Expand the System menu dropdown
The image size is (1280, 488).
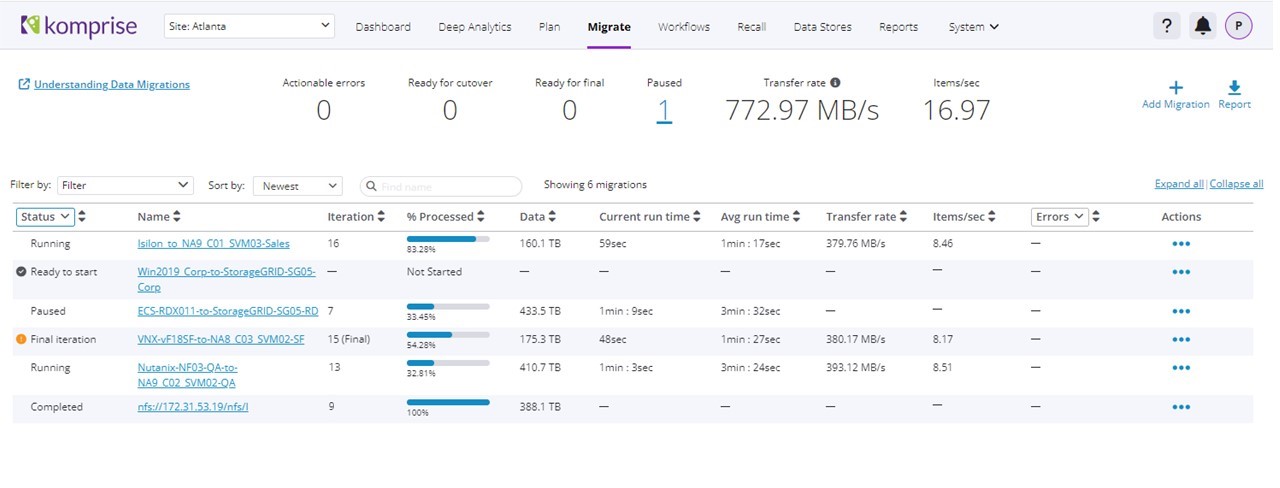[x=973, y=27]
